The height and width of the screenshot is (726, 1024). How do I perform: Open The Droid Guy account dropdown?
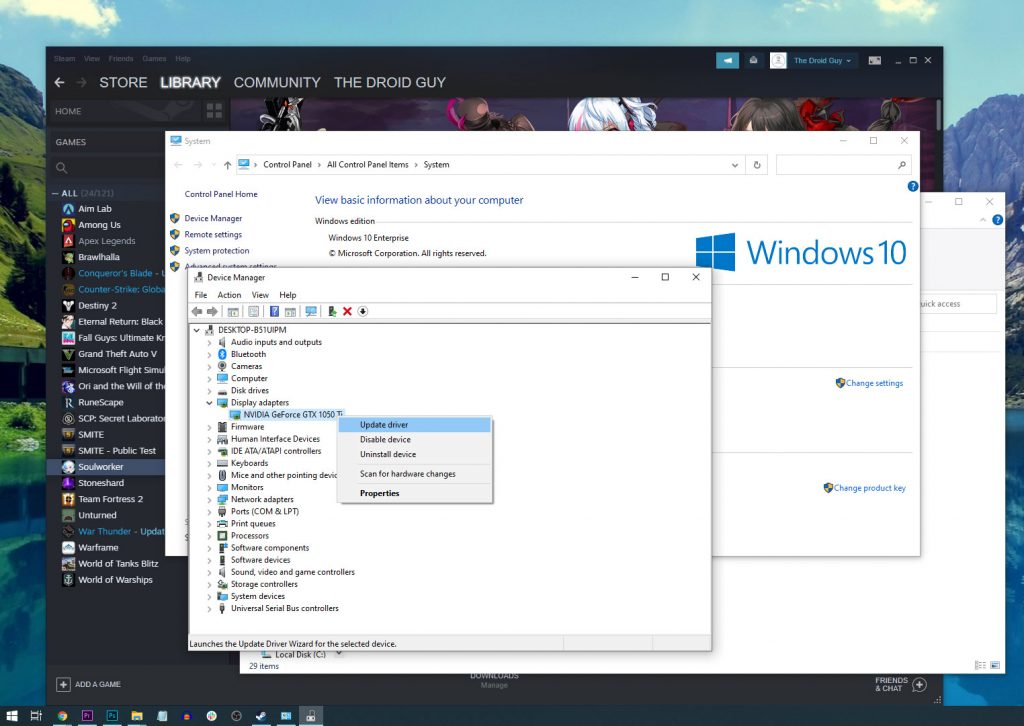tap(822, 61)
